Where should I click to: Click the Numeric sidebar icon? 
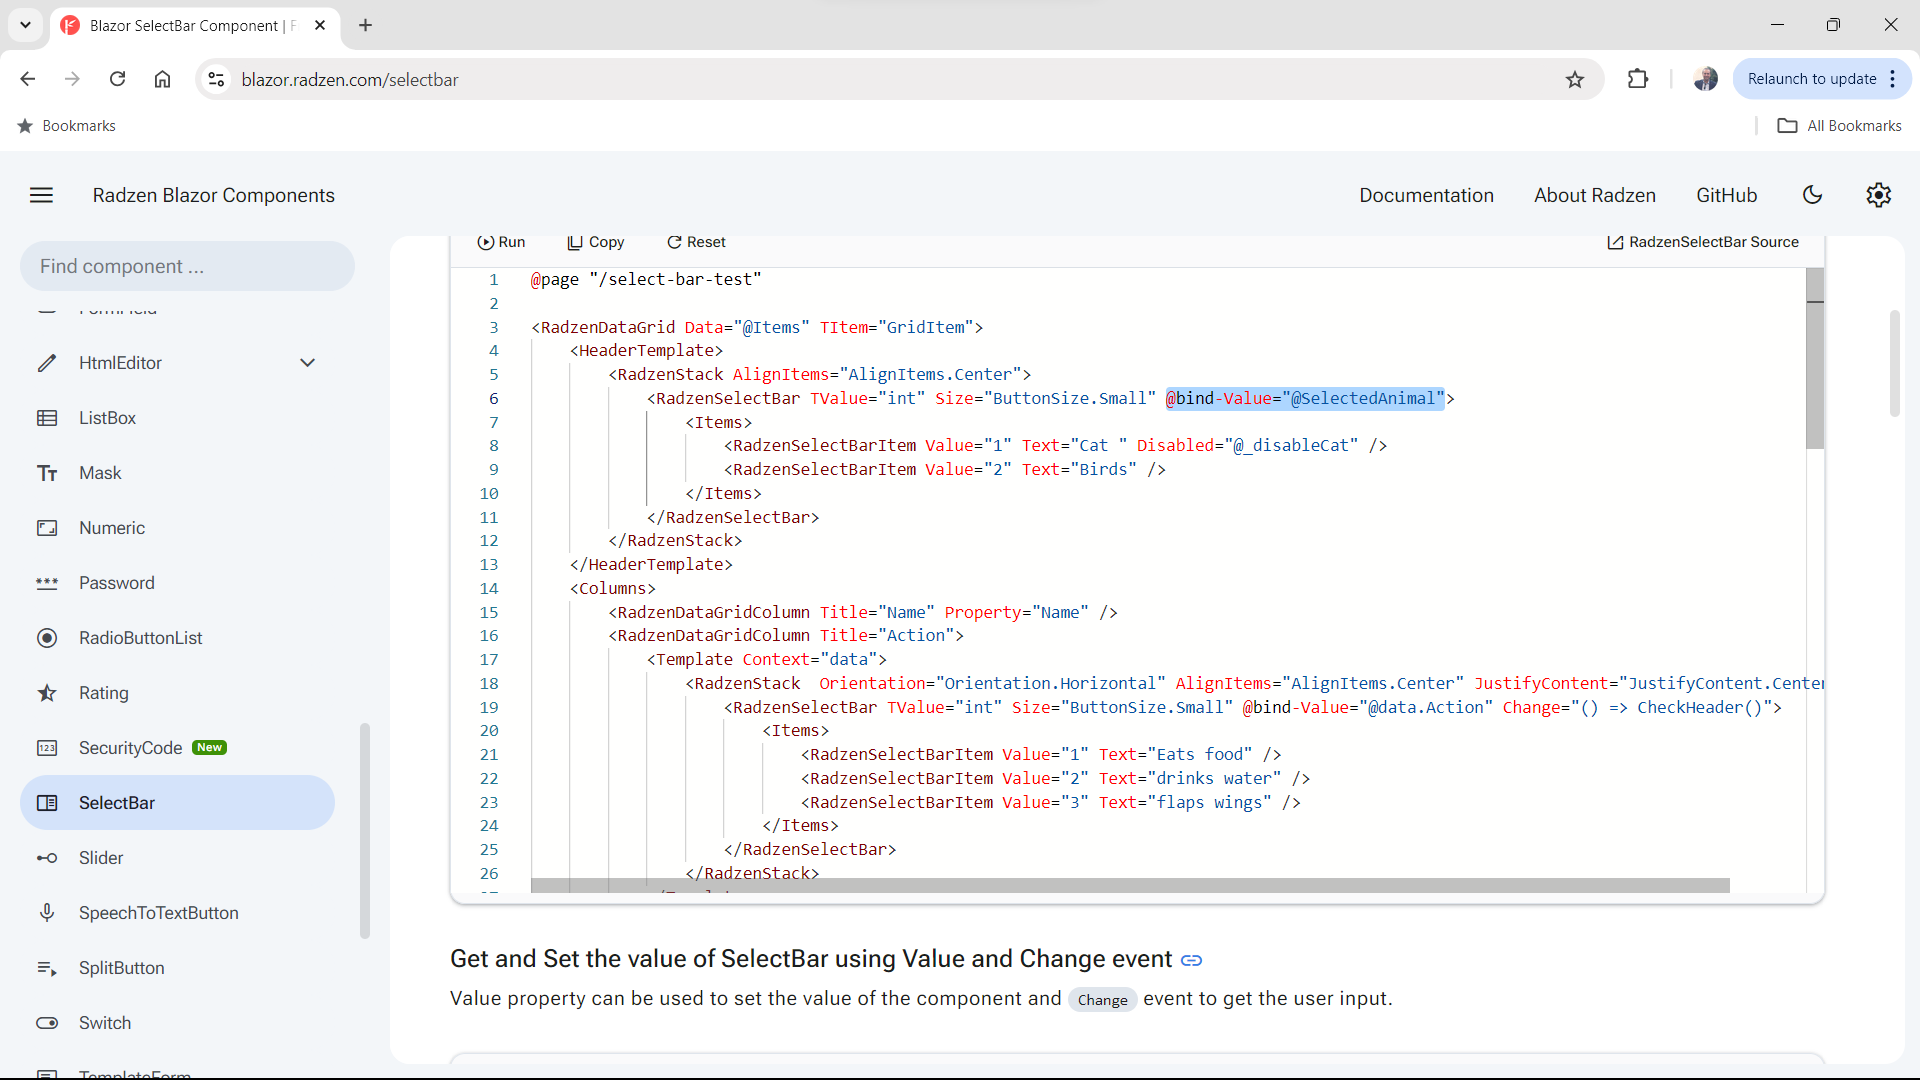coord(47,528)
